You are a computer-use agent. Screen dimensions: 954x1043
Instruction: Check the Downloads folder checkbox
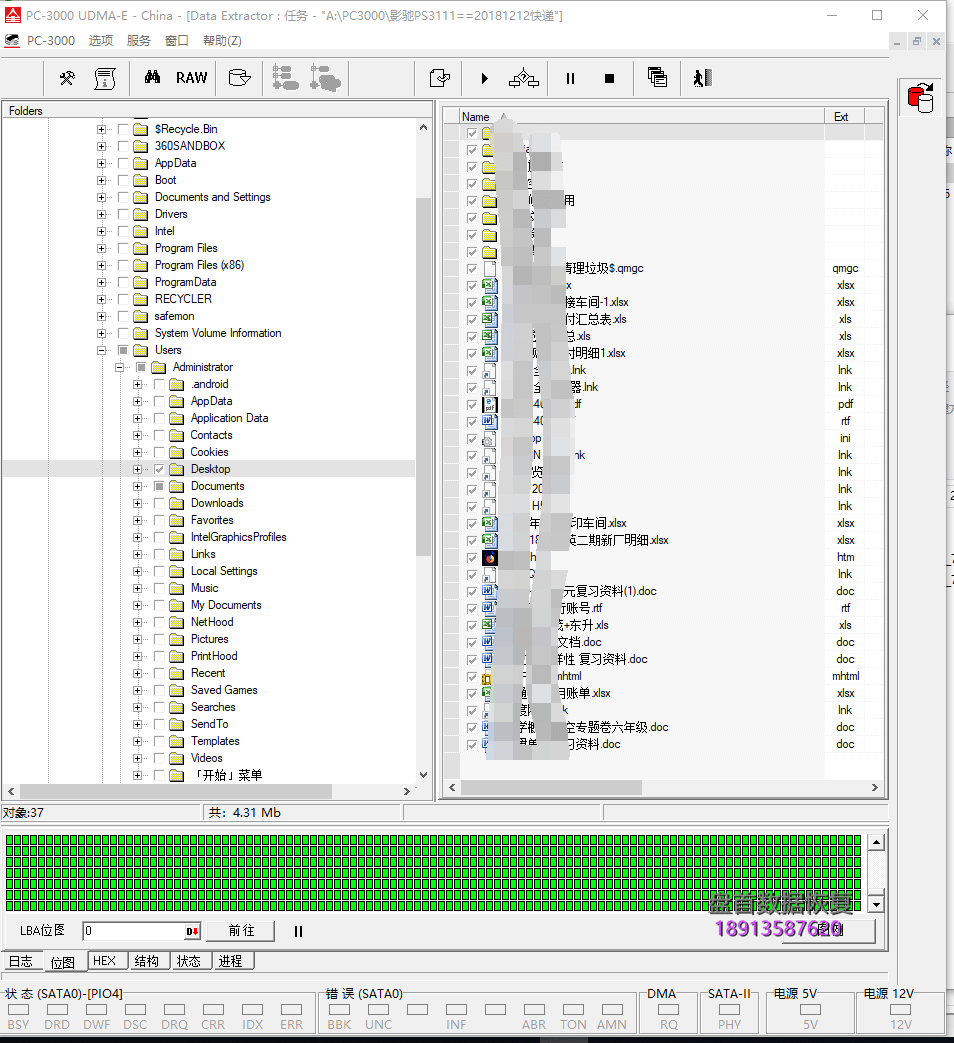pos(159,503)
